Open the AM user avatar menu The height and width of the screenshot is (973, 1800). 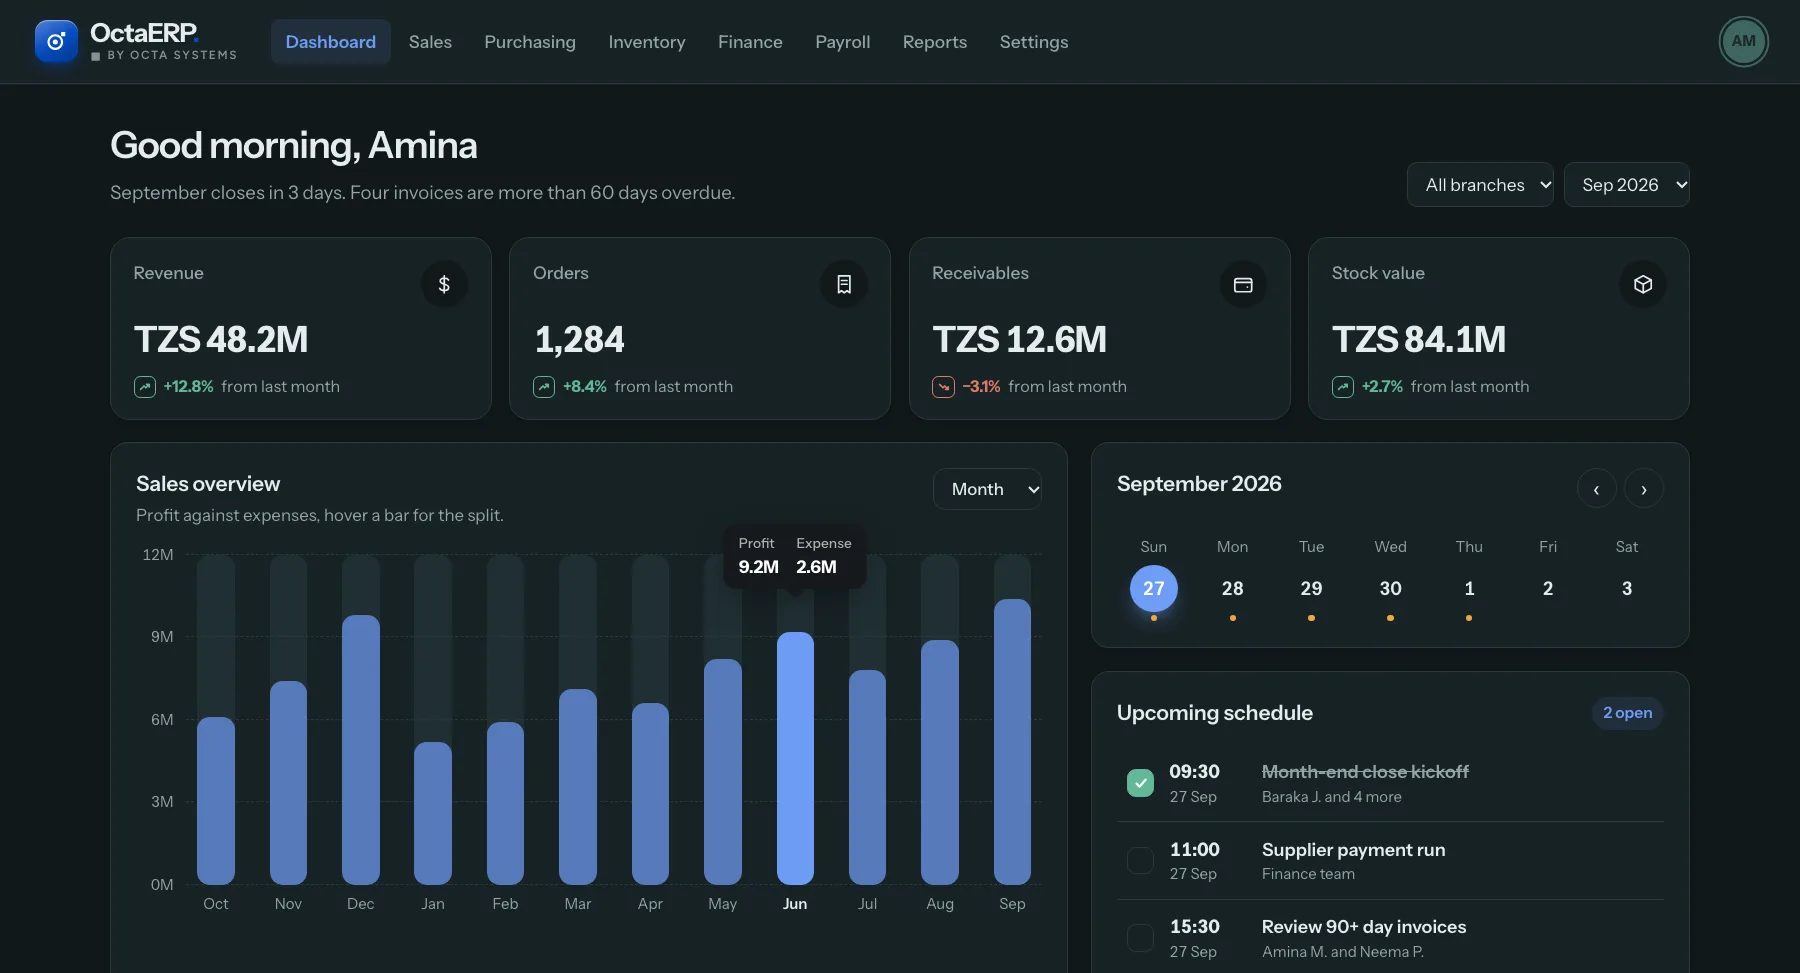(x=1743, y=42)
